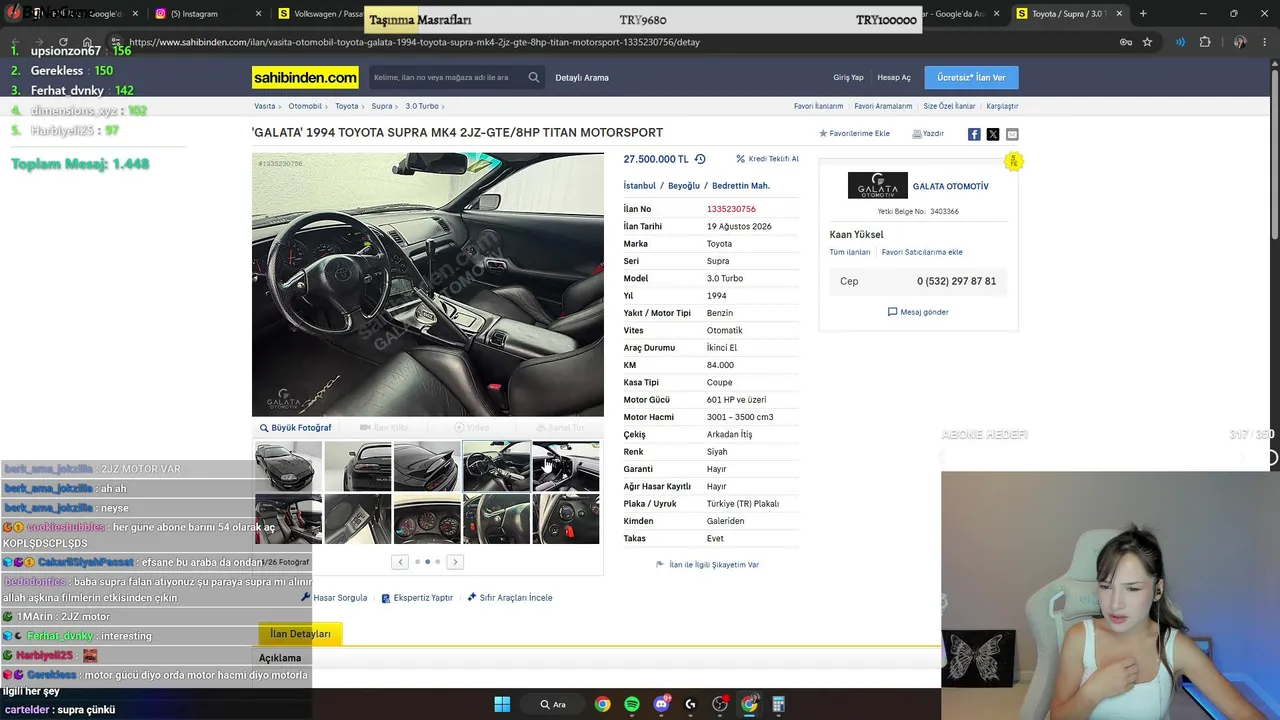1280x720 pixels.
Task: Go to Otomobil breadcrumb
Action: (306, 106)
